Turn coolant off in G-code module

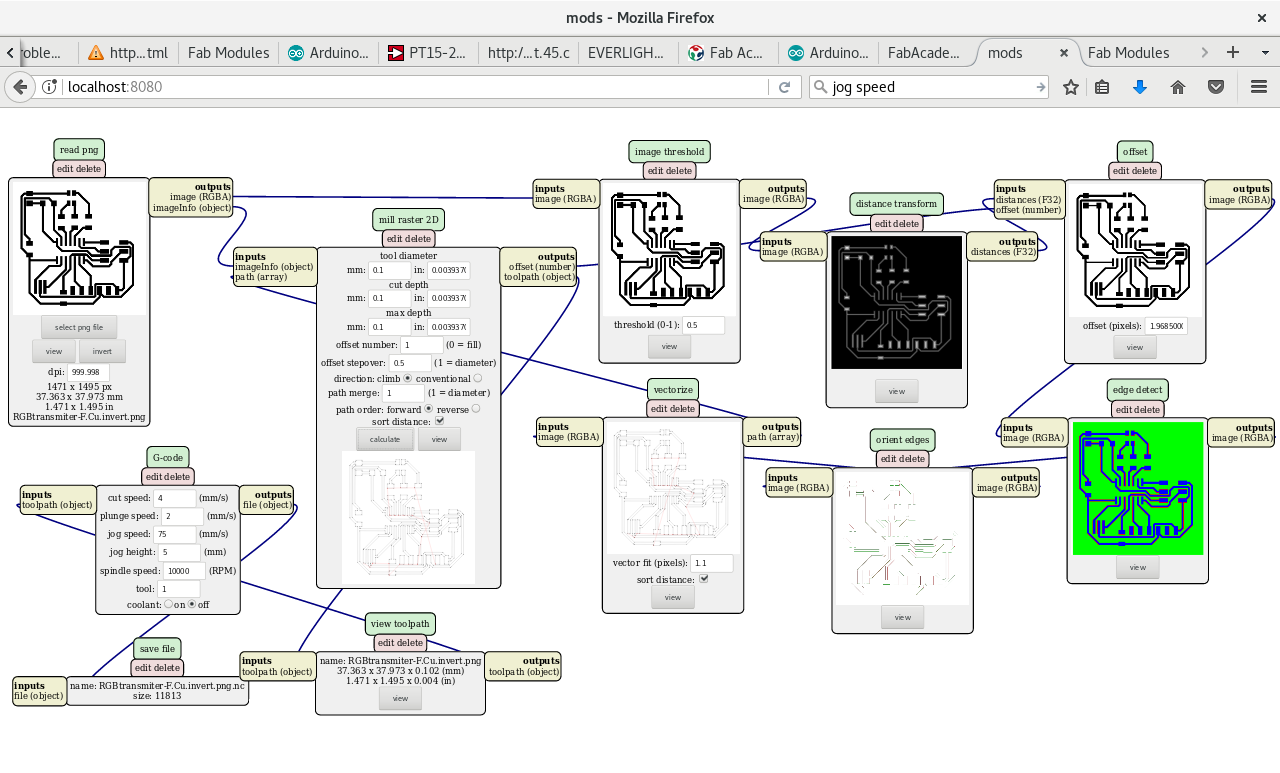click(192, 605)
